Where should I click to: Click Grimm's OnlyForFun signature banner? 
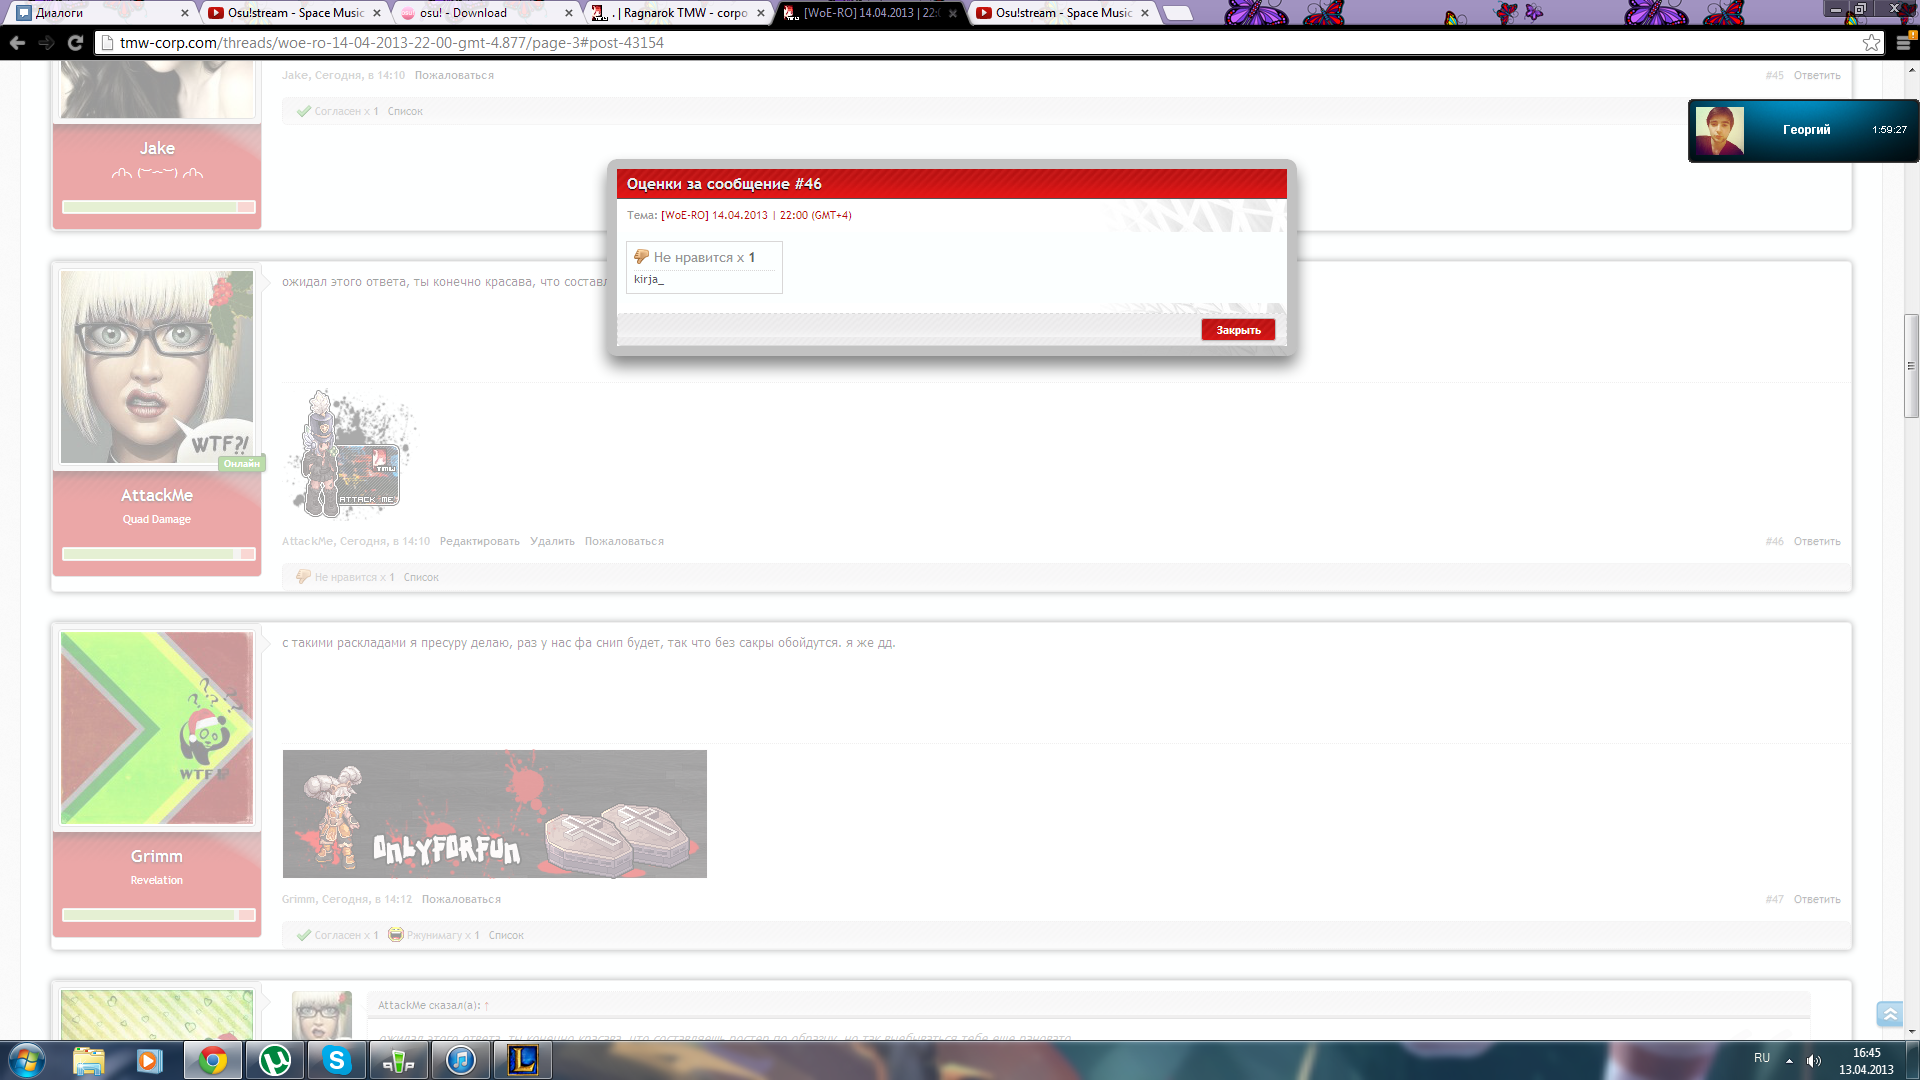(x=495, y=814)
